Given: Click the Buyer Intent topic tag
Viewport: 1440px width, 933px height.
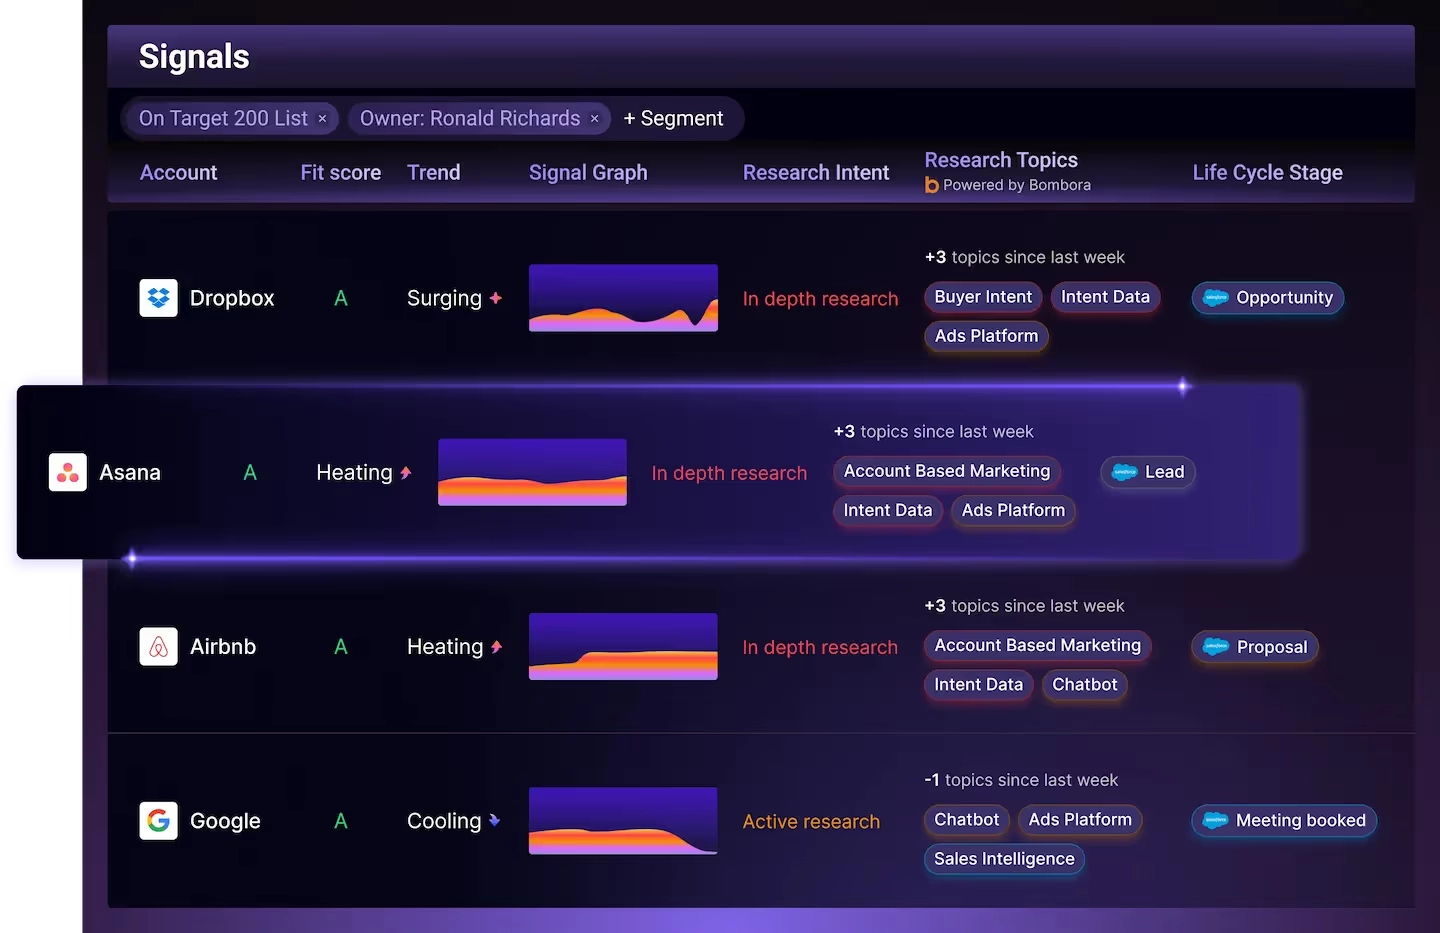Looking at the screenshot, I should pos(983,297).
